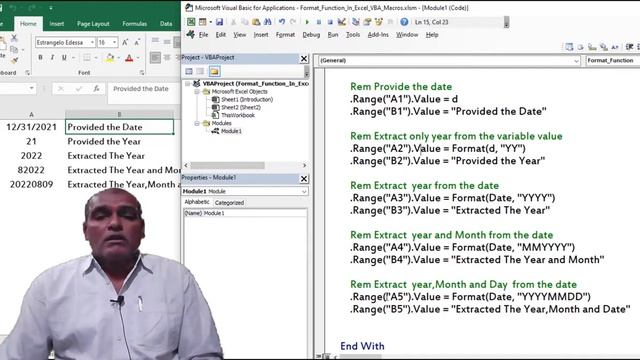Click Decrease Font Size icon in Excel

[x=137, y=42]
